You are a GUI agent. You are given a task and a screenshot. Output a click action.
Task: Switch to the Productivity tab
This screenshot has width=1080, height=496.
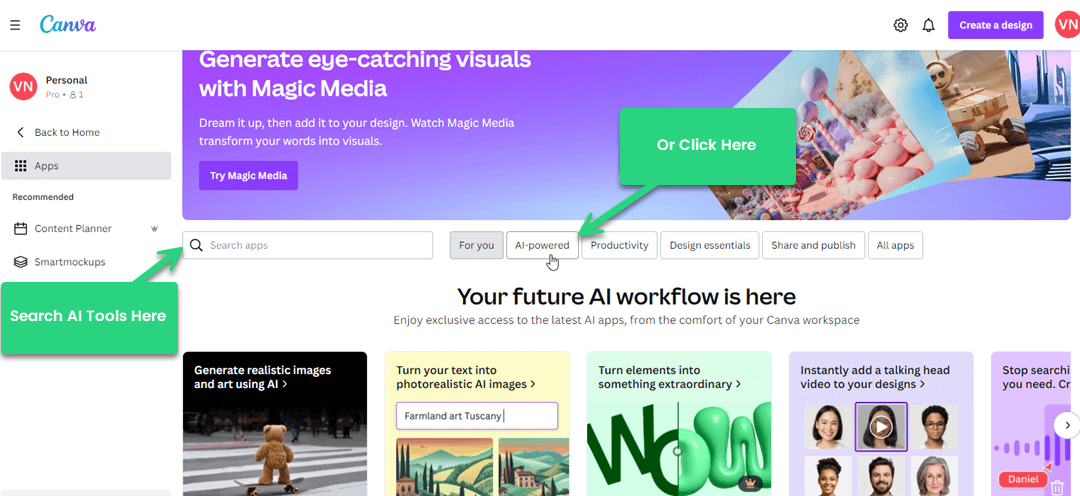pos(619,245)
